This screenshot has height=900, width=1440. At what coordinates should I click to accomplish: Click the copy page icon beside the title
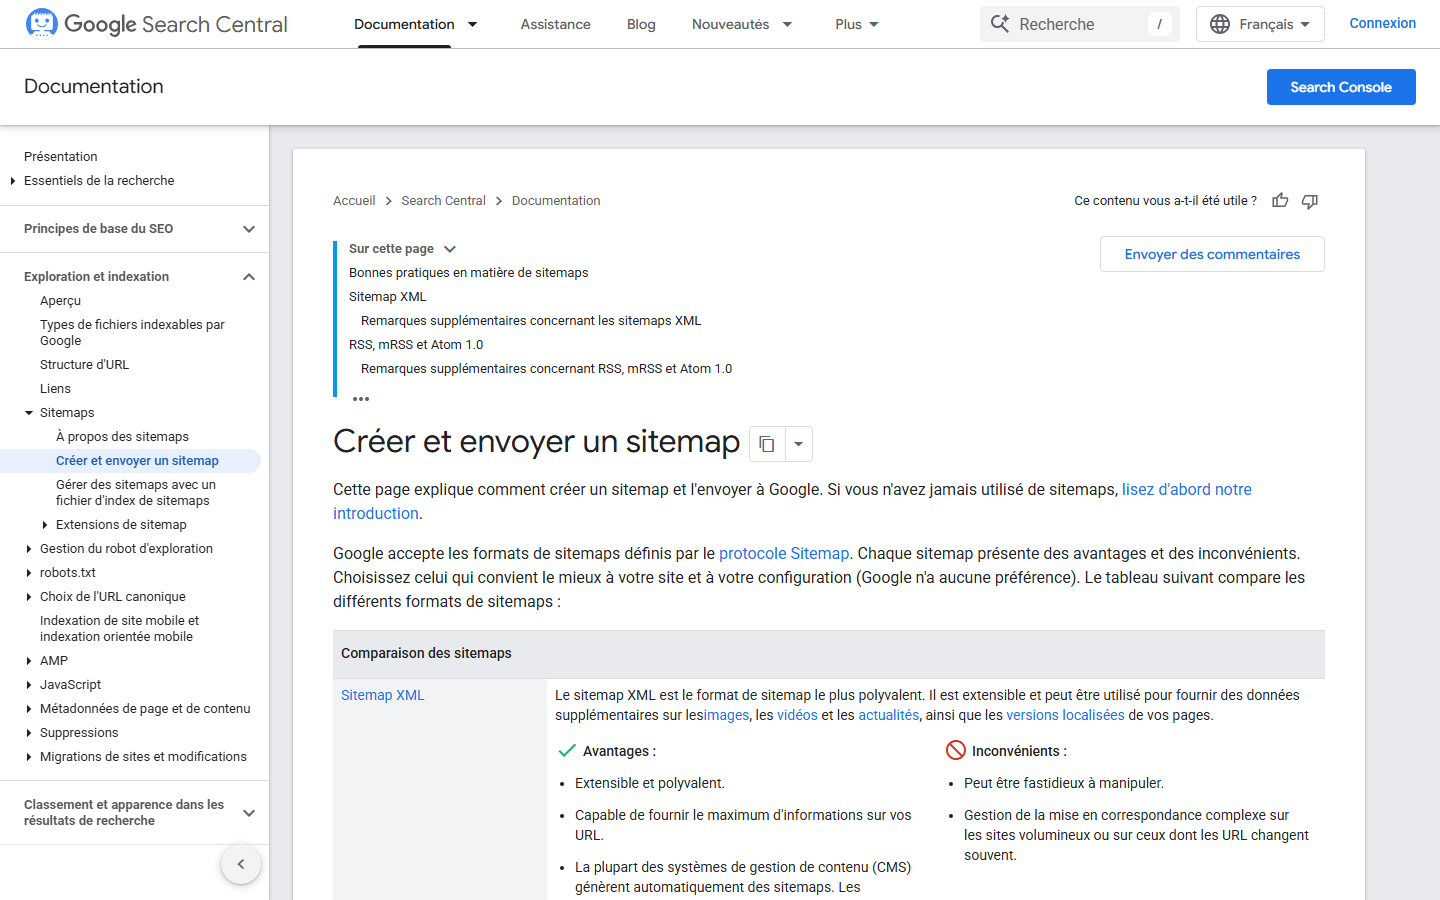point(767,444)
